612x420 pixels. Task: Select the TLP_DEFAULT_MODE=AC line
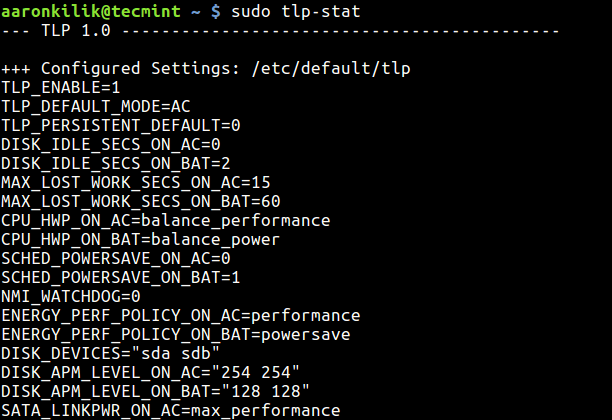coord(96,107)
